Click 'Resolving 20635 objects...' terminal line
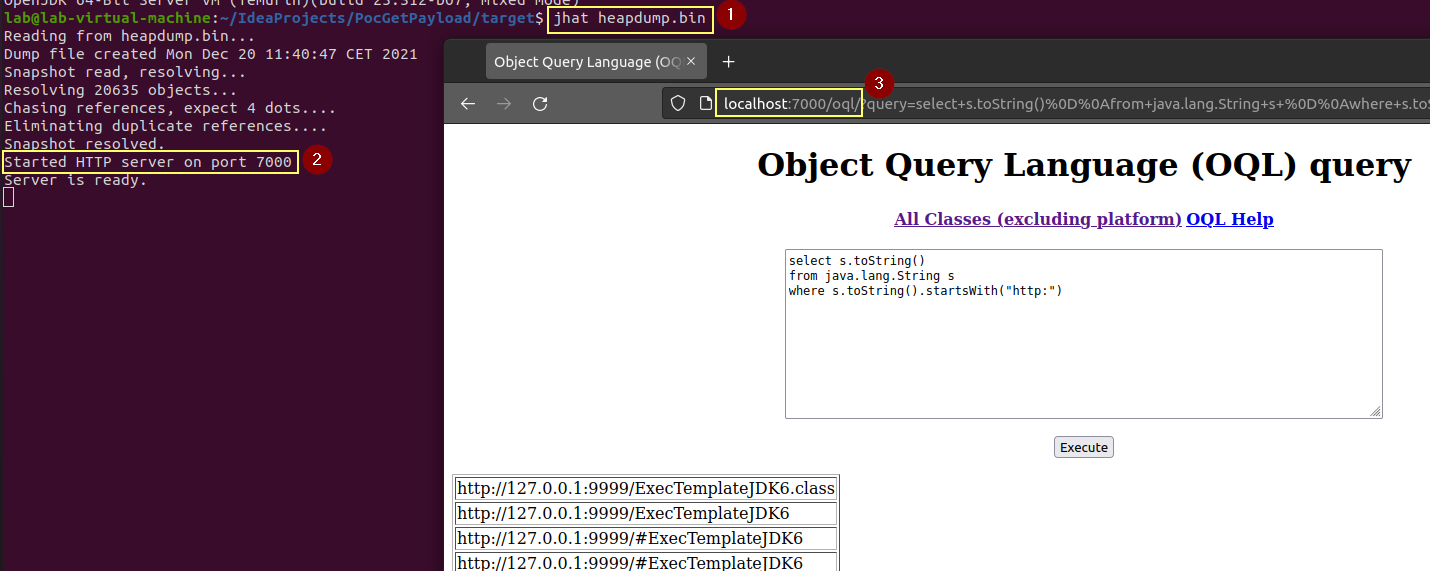The image size is (1430, 571). (121, 90)
